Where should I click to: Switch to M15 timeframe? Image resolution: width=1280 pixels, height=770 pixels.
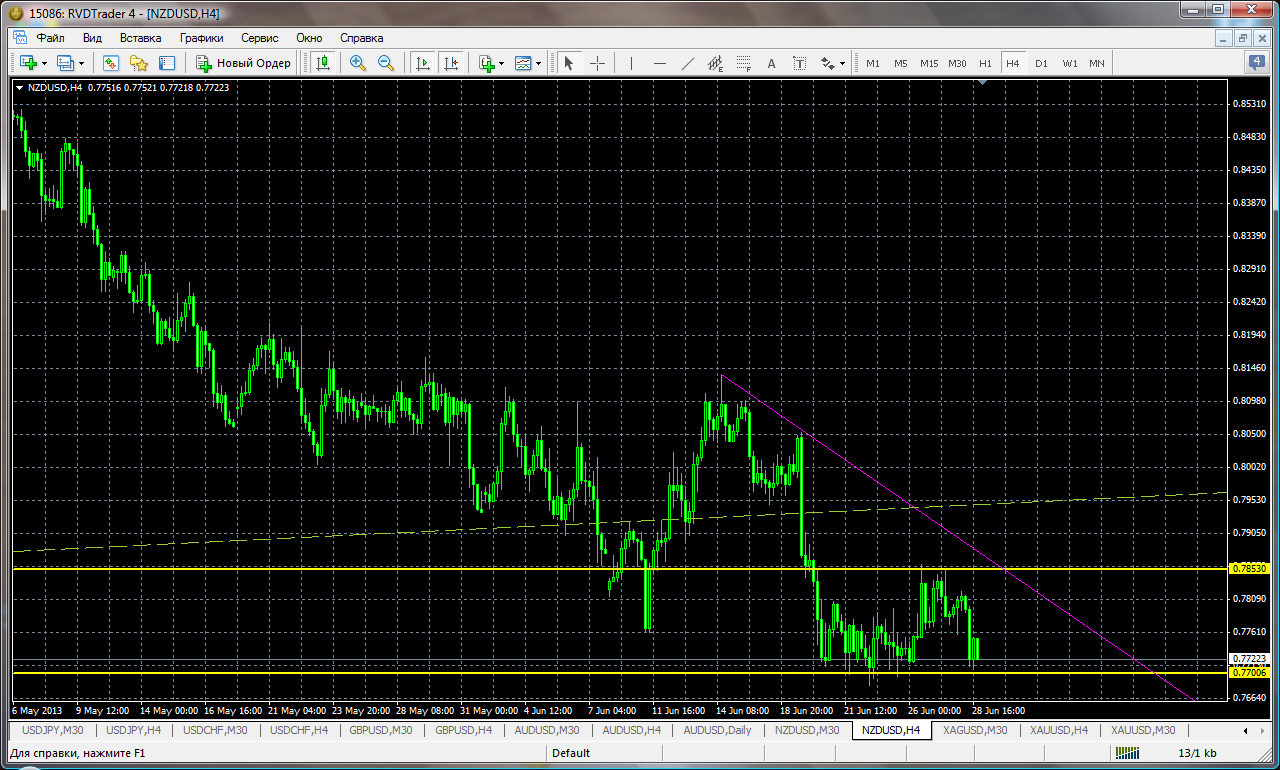click(929, 63)
